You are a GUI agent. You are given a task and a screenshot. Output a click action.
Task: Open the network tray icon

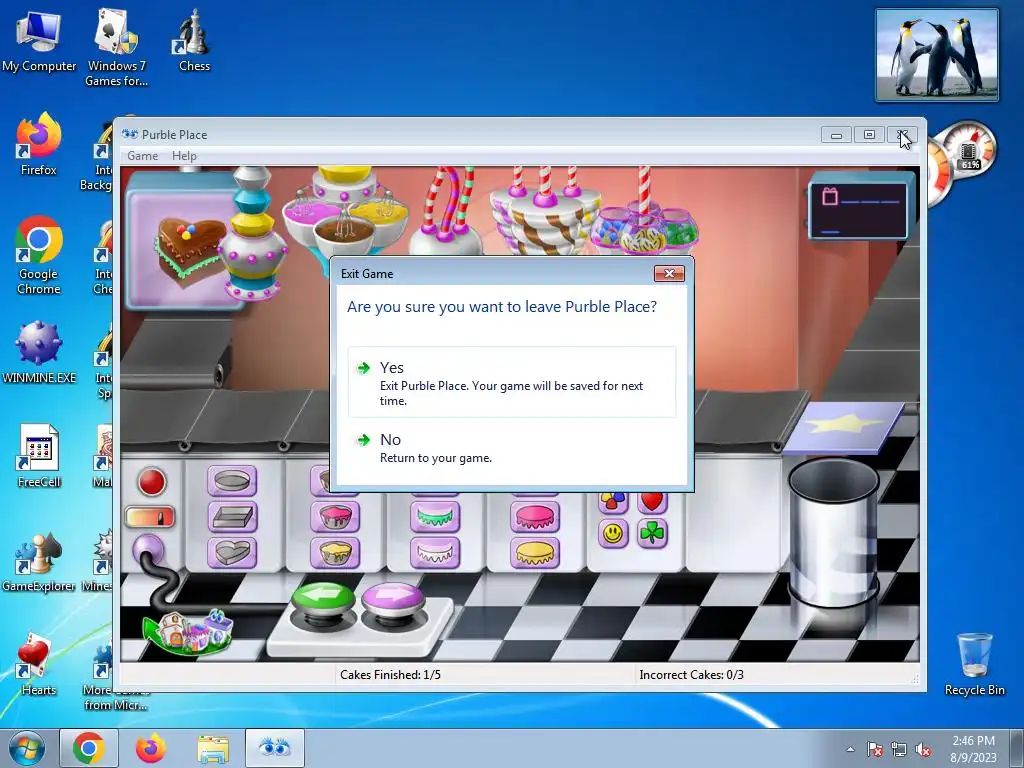pyautogui.click(x=899, y=750)
